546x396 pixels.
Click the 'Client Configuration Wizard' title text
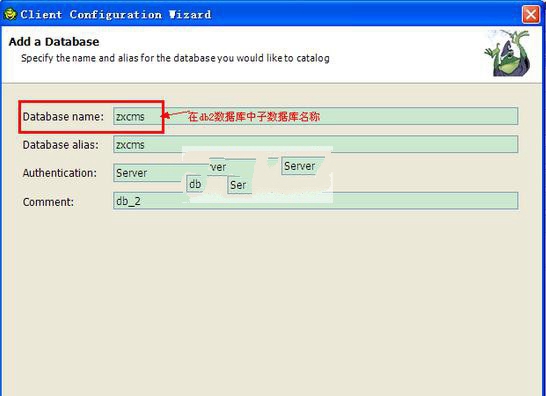point(116,15)
